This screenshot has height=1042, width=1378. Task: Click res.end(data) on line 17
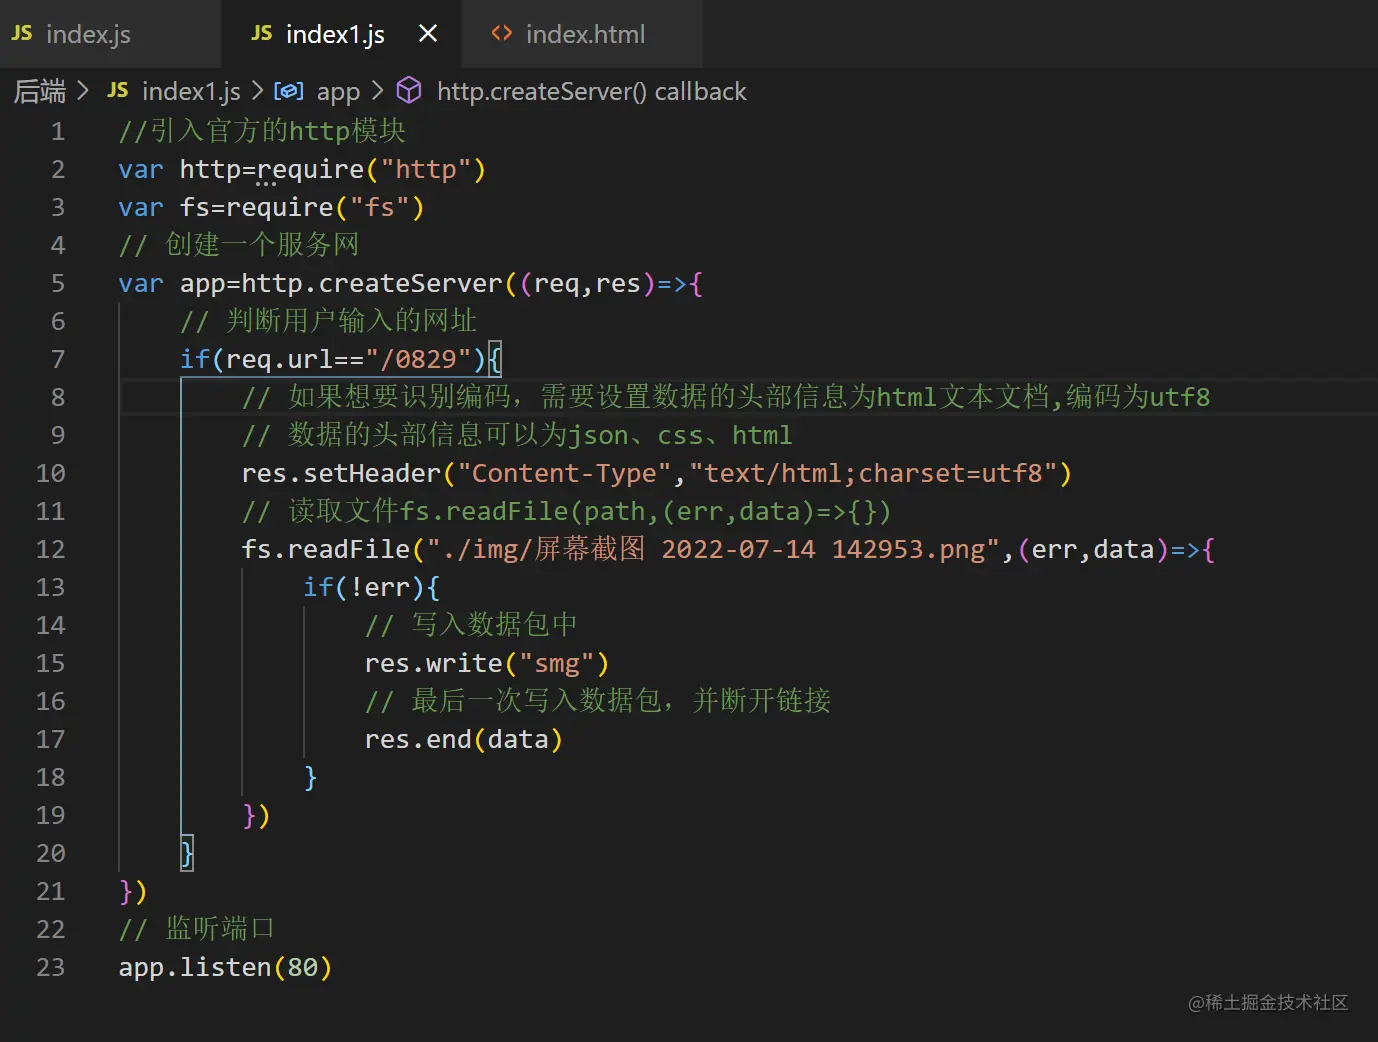(x=464, y=739)
